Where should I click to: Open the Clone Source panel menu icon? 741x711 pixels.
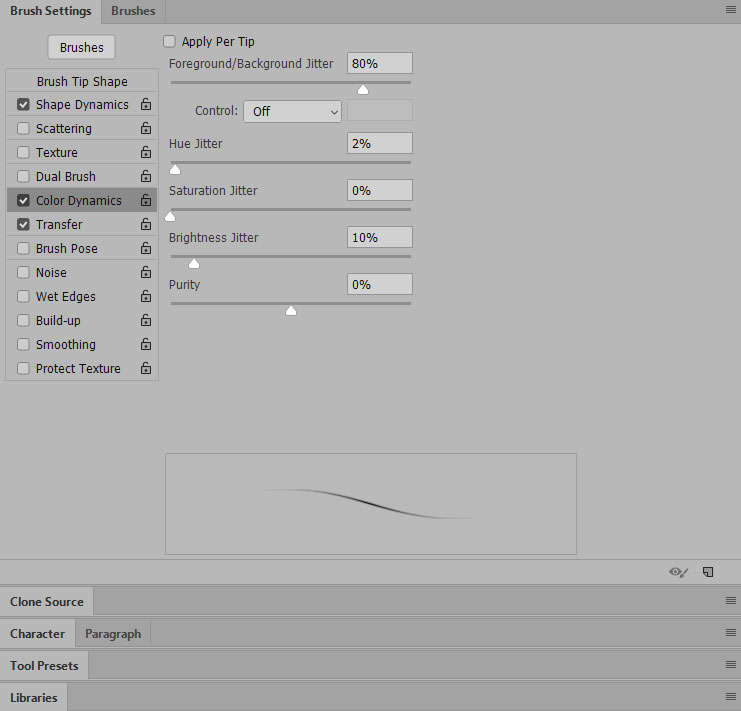731,600
